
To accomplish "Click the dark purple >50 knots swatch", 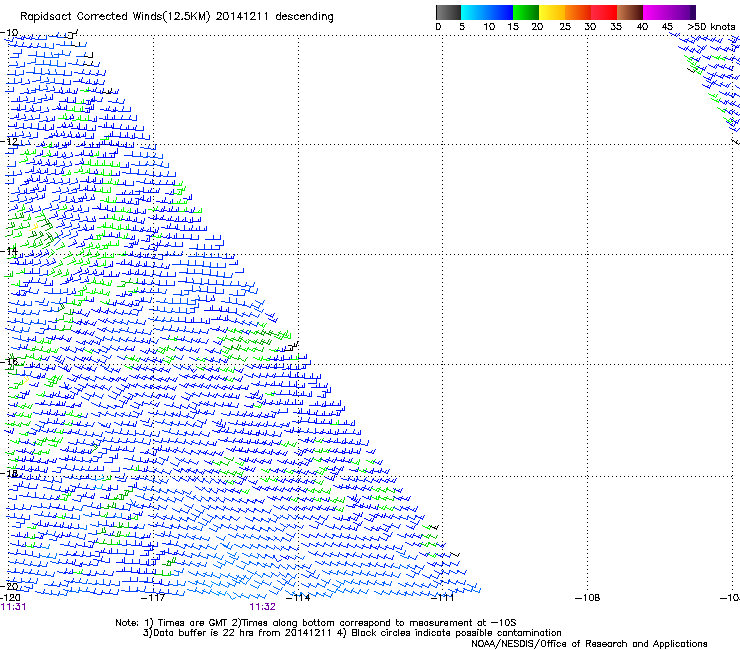I will 692,12.
